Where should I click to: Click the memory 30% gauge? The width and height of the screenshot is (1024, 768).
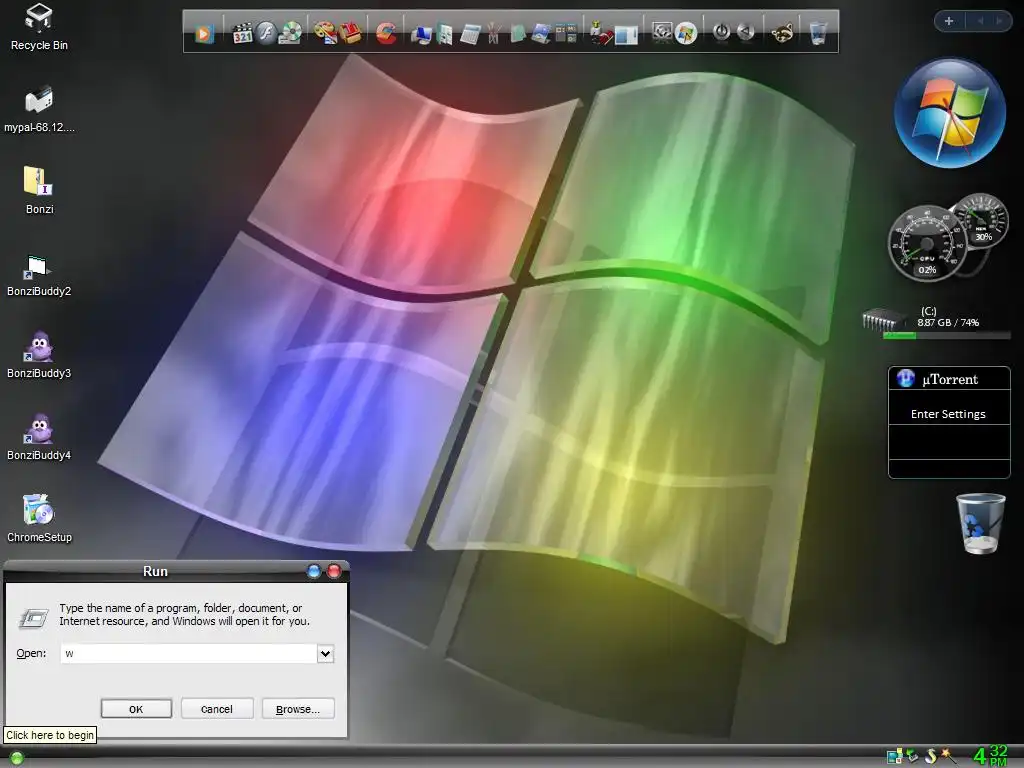coord(982,222)
